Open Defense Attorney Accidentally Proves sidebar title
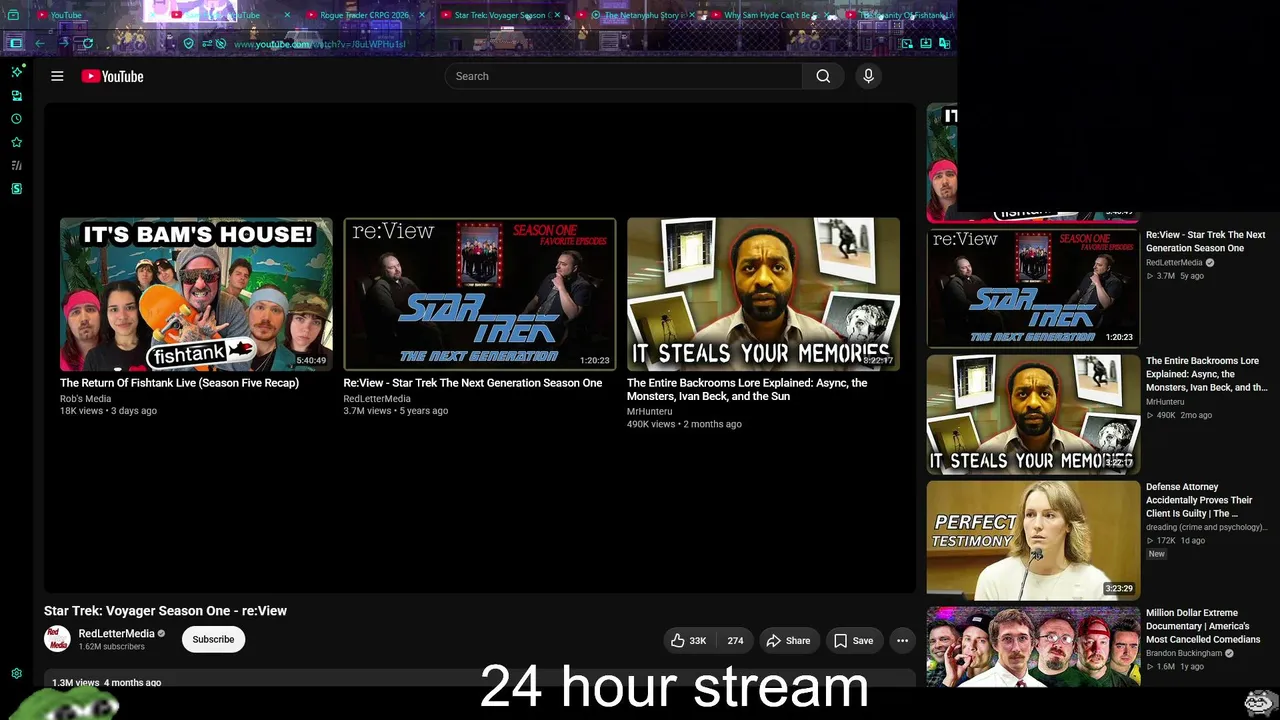Screen dimensions: 1280x720 click(1199, 500)
